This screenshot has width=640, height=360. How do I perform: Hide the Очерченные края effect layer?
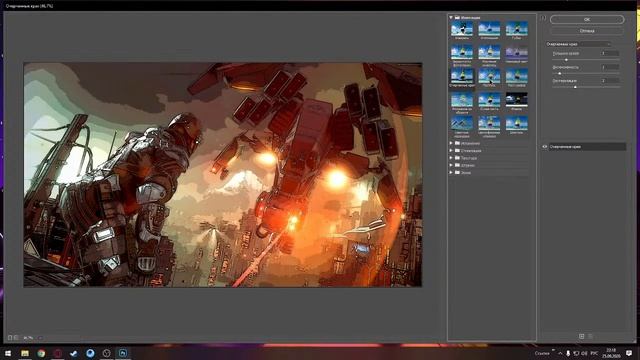pyautogui.click(x=544, y=147)
